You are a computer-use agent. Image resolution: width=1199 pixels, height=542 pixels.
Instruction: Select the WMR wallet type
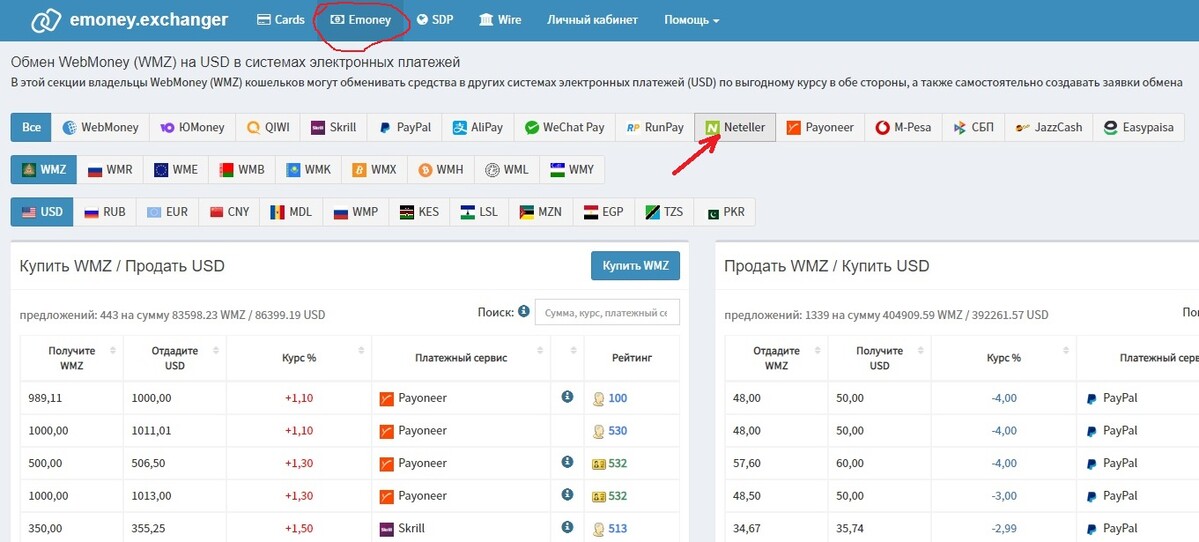tap(110, 170)
